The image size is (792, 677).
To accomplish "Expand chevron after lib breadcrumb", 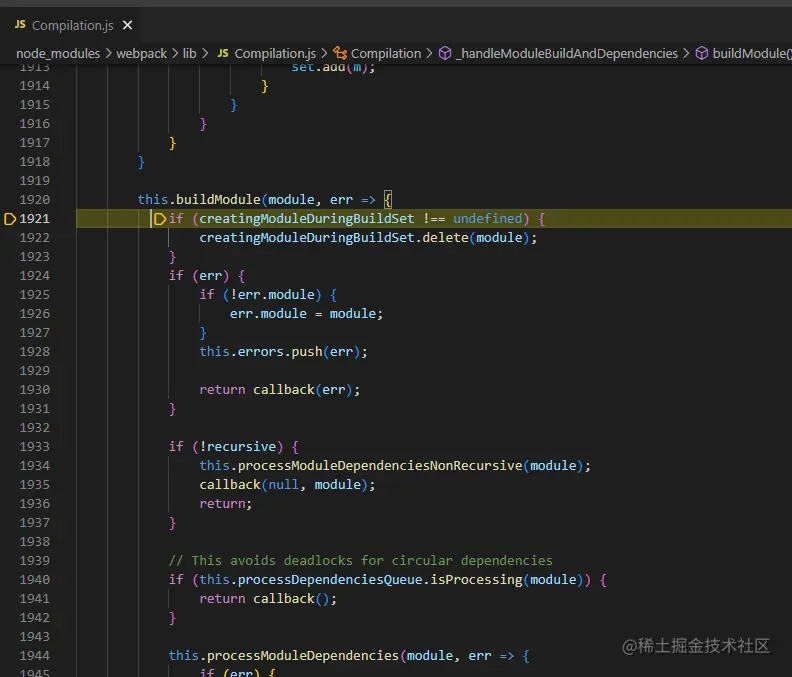I will pyautogui.click(x=205, y=53).
